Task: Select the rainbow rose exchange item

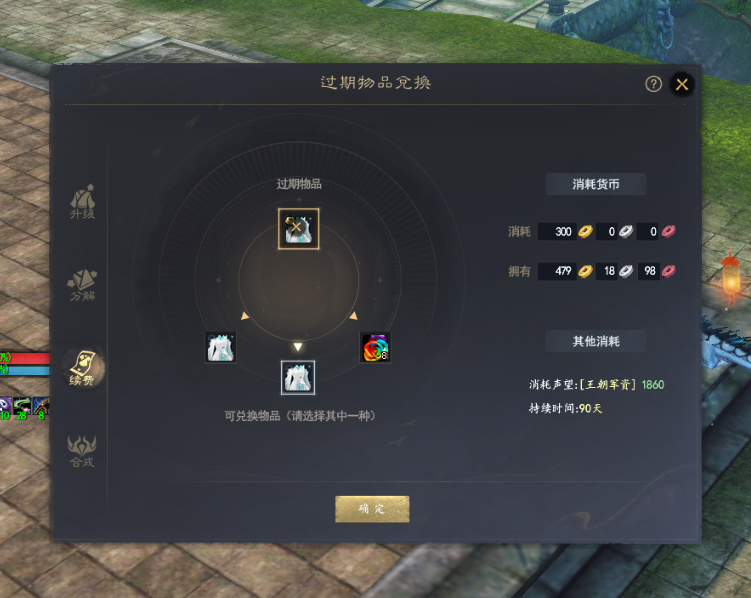Action: pyautogui.click(x=375, y=348)
